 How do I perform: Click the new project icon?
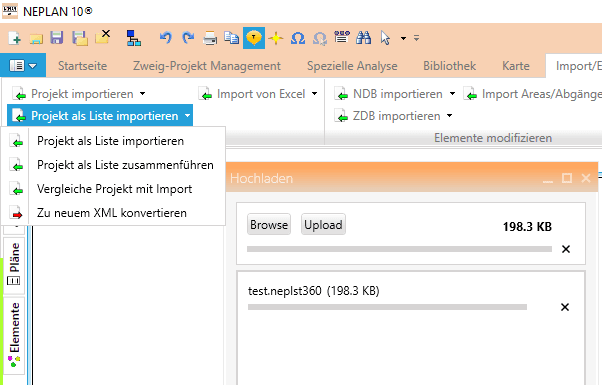pos(15,38)
